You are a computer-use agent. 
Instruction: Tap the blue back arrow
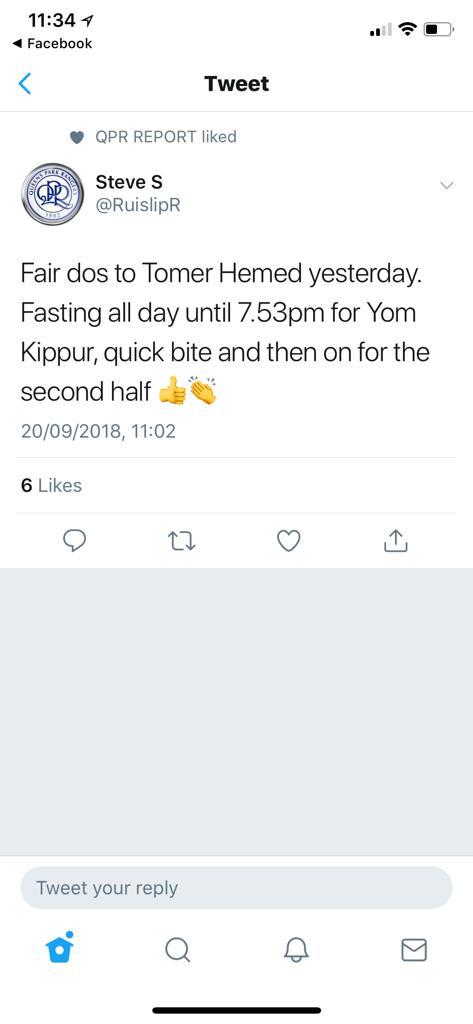25,84
